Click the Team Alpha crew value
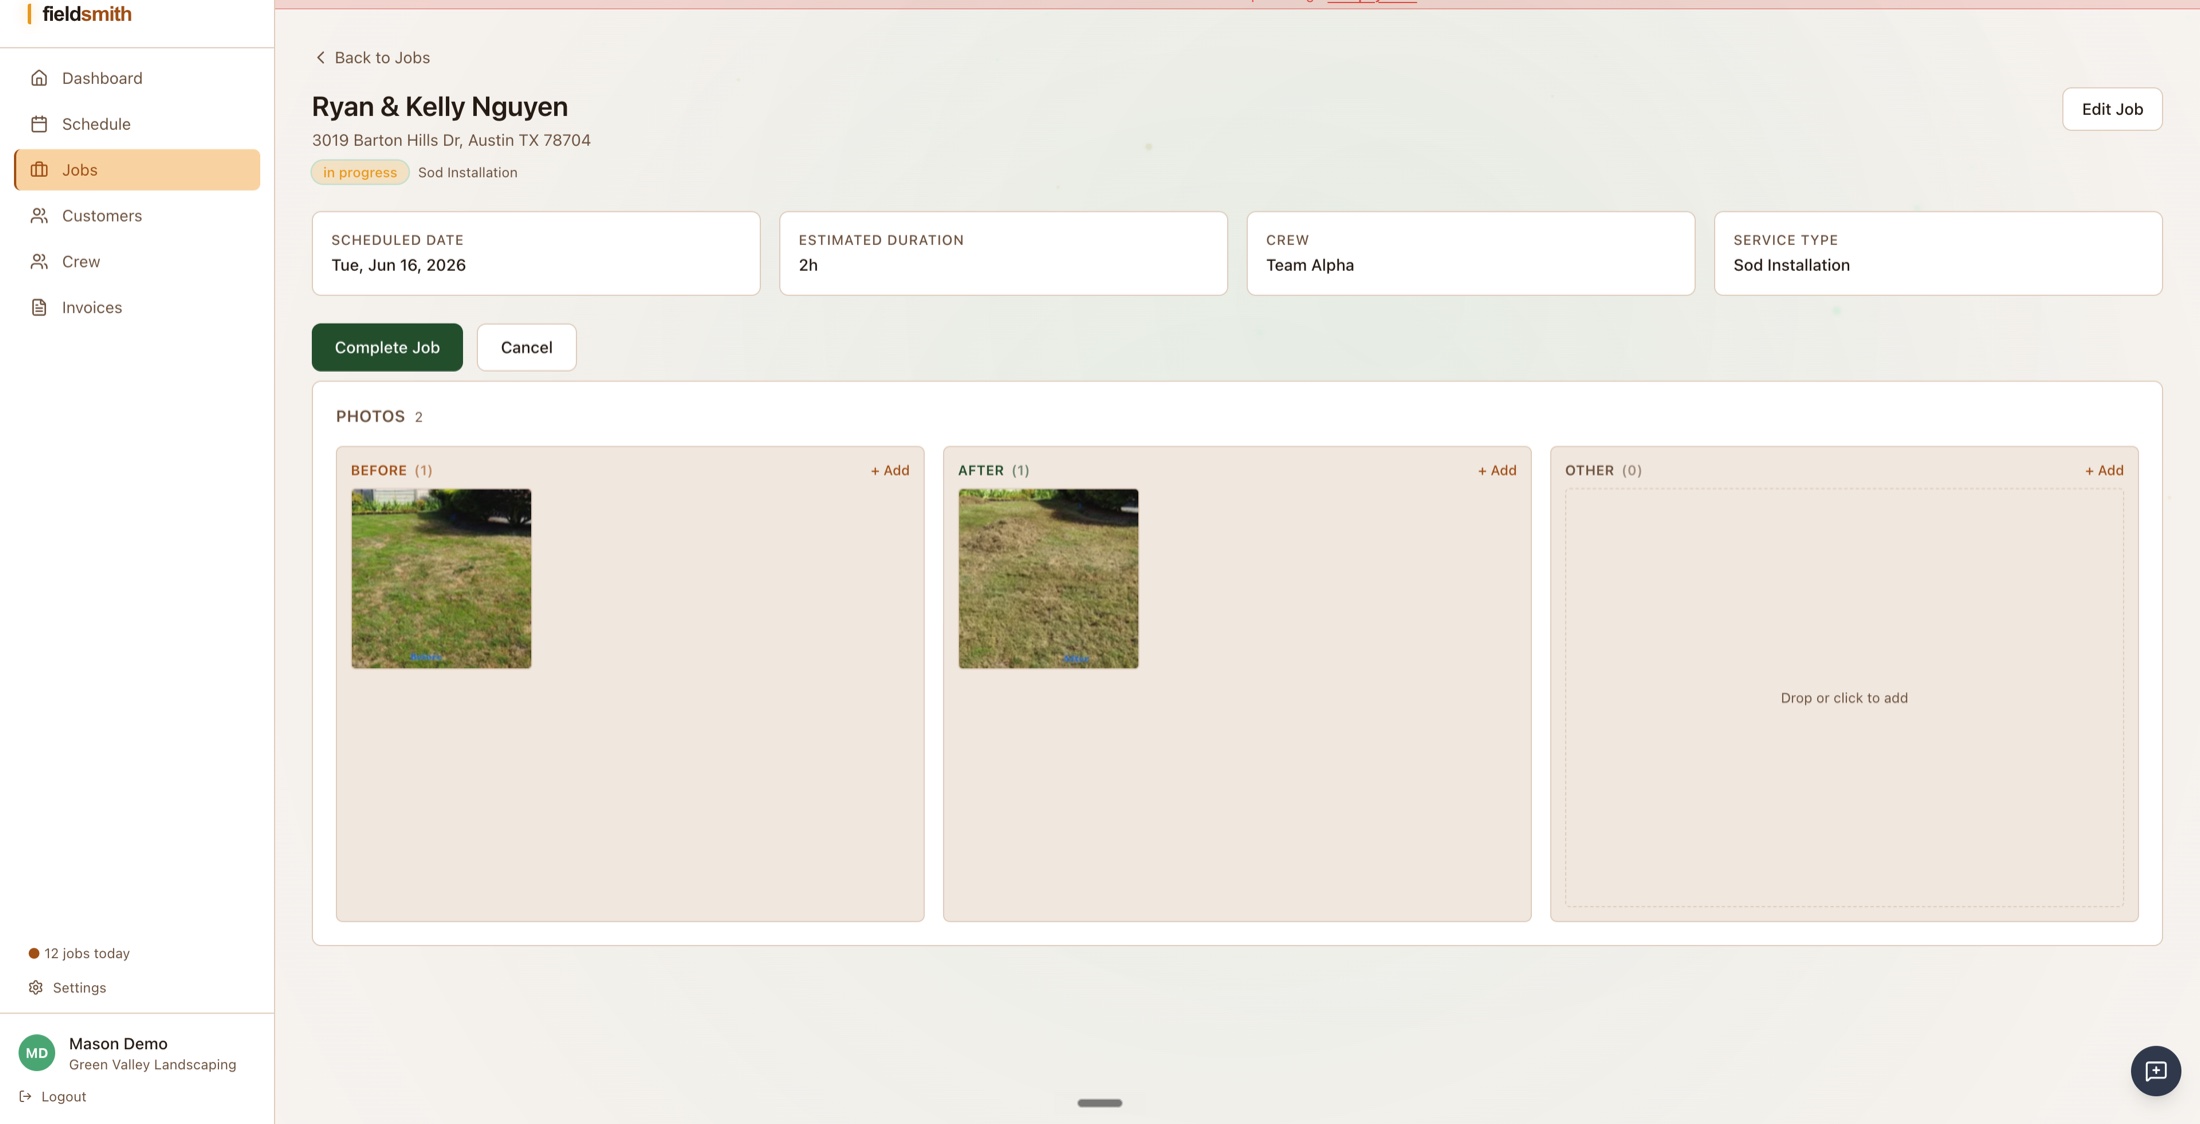Screen dimensions: 2200x1124 point(1310,265)
